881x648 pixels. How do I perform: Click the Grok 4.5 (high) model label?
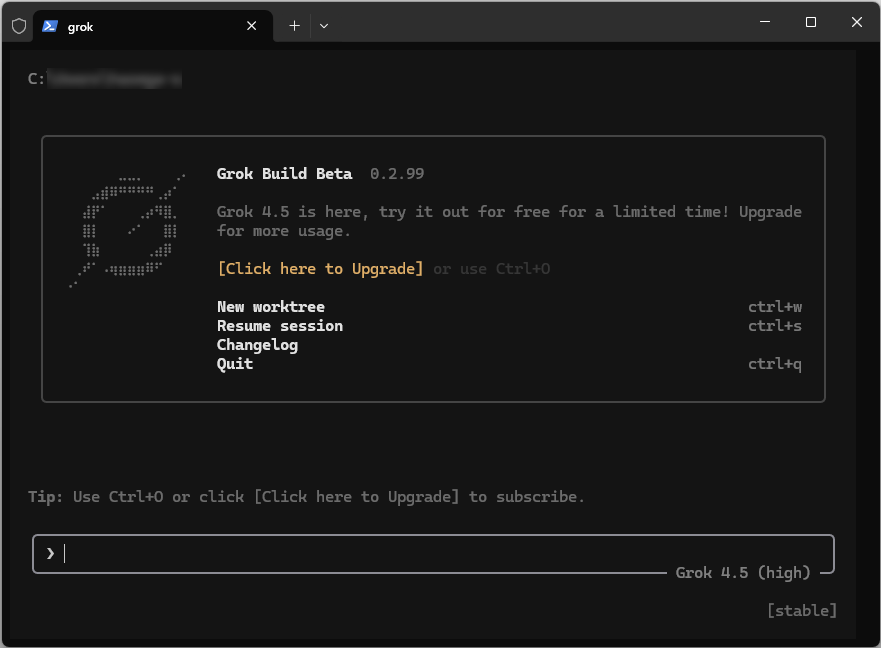click(743, 573)
